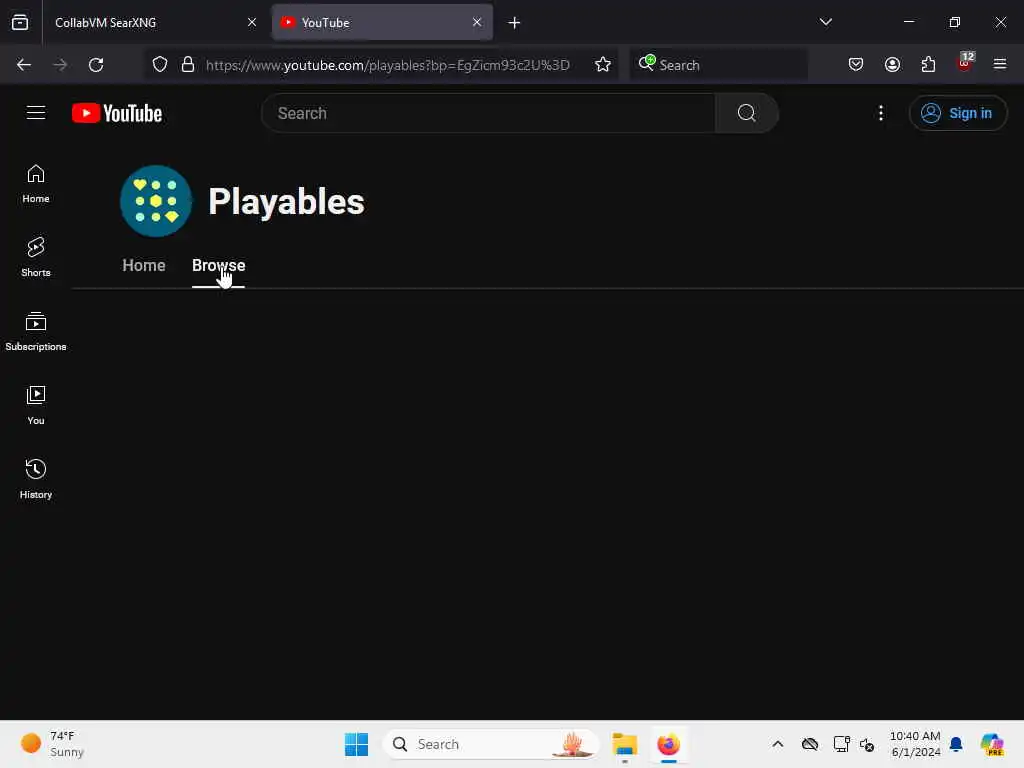Go back to the previous page
The image size is (1024, 768).
coord(24,65)
